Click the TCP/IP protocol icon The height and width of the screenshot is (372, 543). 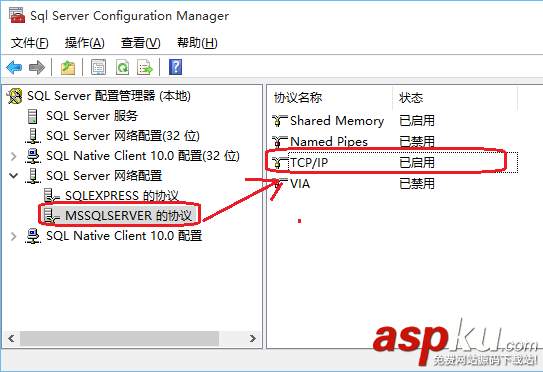click(279, 162)
